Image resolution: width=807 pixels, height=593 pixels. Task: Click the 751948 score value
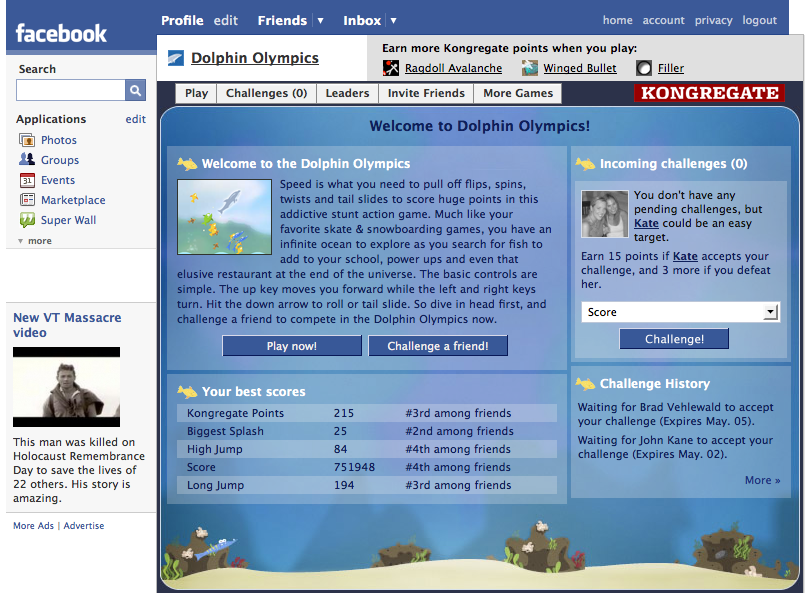[354, 467]
